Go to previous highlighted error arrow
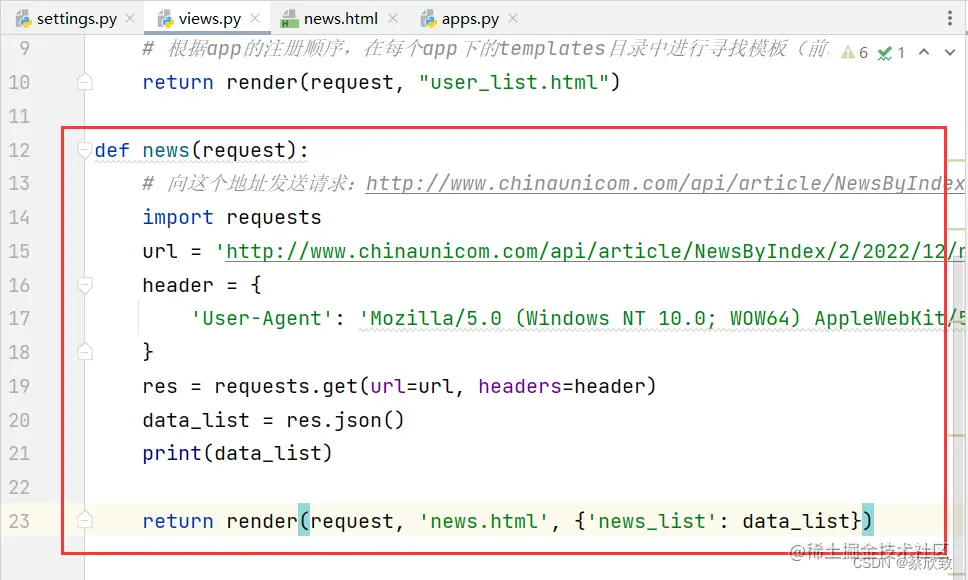This screenshot has height=580, width=968. [x=924, y=52]
